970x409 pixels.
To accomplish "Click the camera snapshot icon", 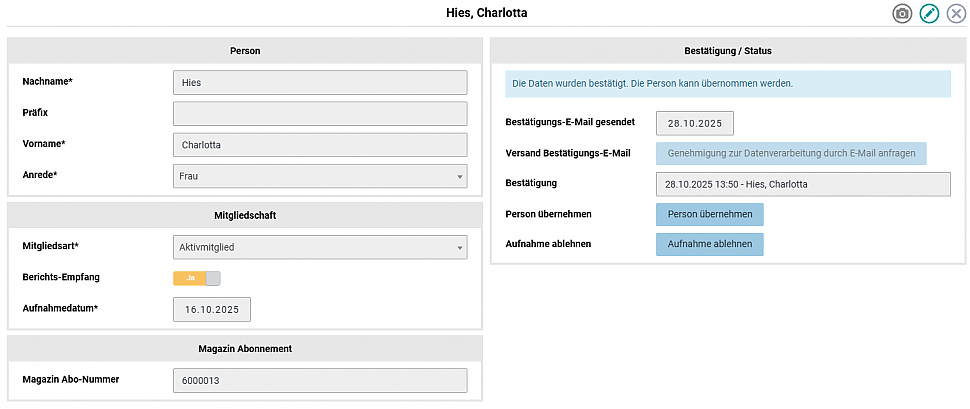I will click(902, 14).
